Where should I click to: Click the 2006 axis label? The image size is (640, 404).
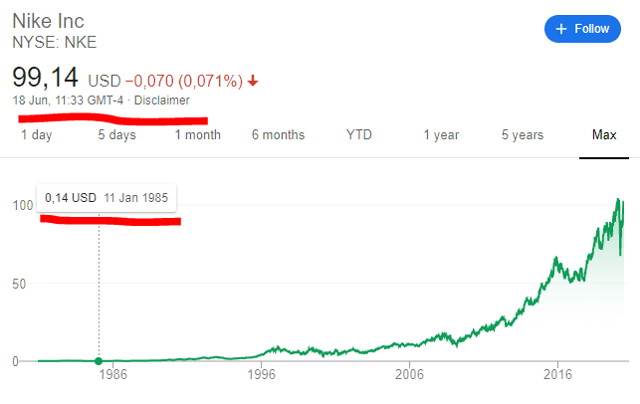coord(409,374)
